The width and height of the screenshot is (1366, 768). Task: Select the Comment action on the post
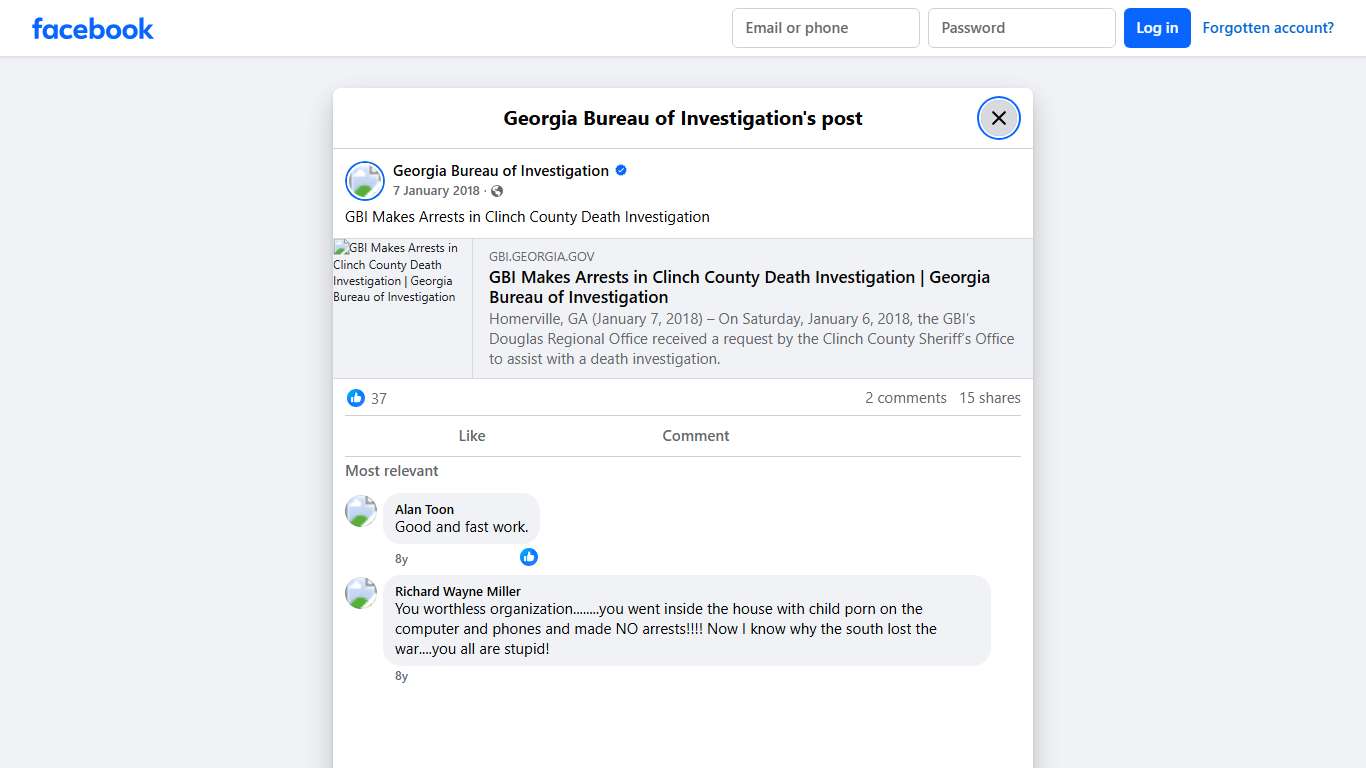point(695,435)
